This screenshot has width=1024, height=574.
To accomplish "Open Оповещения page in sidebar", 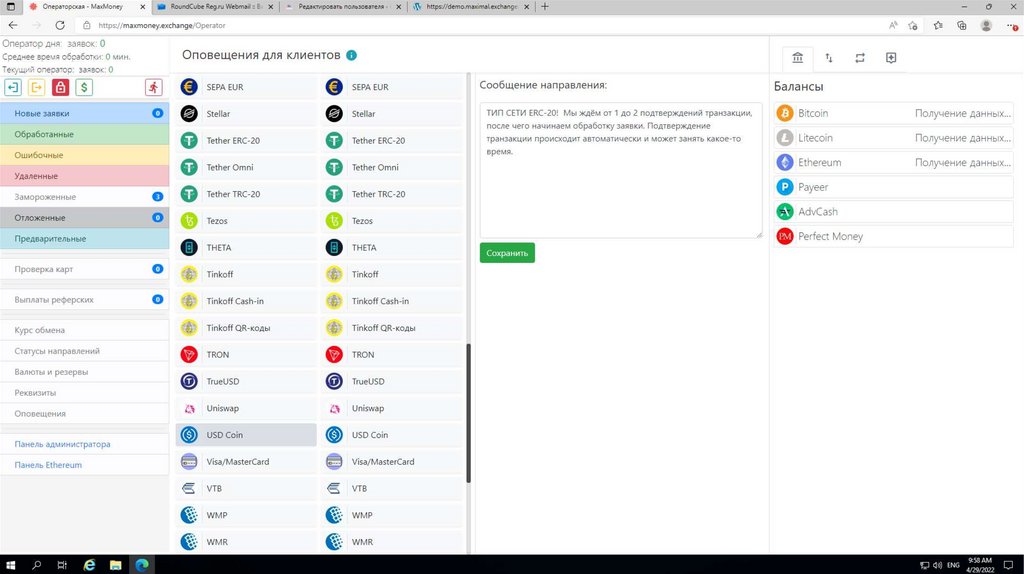I will click(x=84, y=414).
